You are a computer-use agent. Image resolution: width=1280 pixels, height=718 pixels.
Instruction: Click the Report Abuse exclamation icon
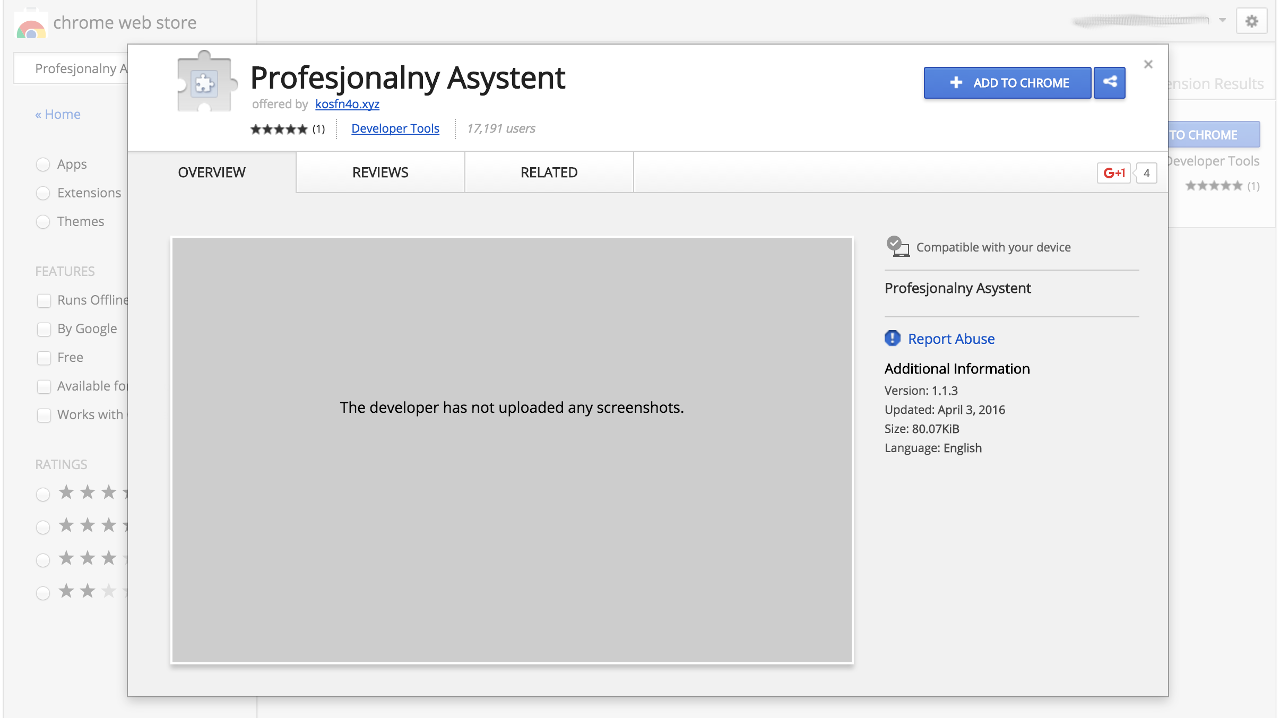893,338
